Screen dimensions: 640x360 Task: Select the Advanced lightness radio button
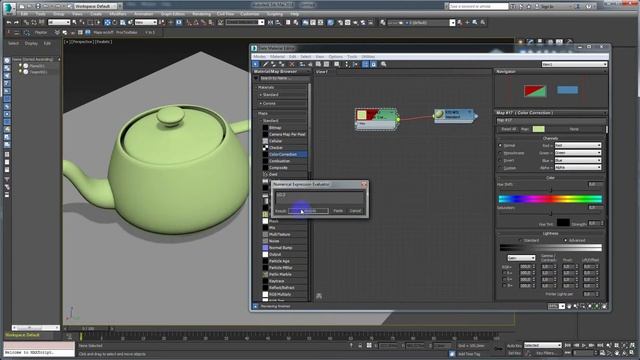coord(565,240)
